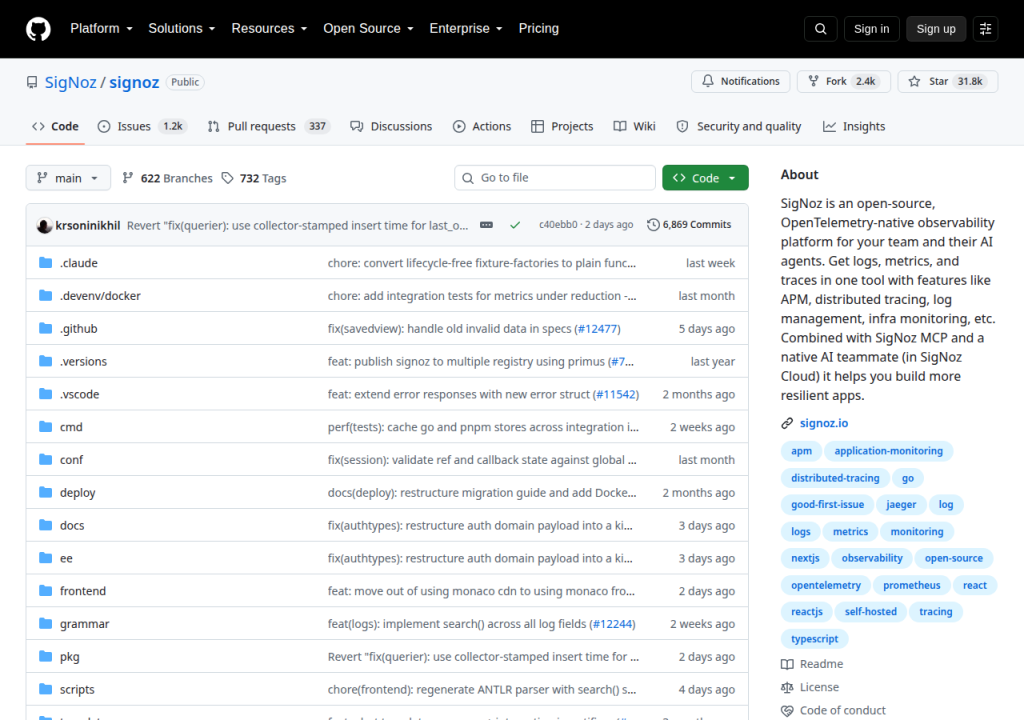The width and height of the screenshot is (1024, 720).
Task: Click the Notifications bell button
Action: pyautogui.click(x=741, y=82)
